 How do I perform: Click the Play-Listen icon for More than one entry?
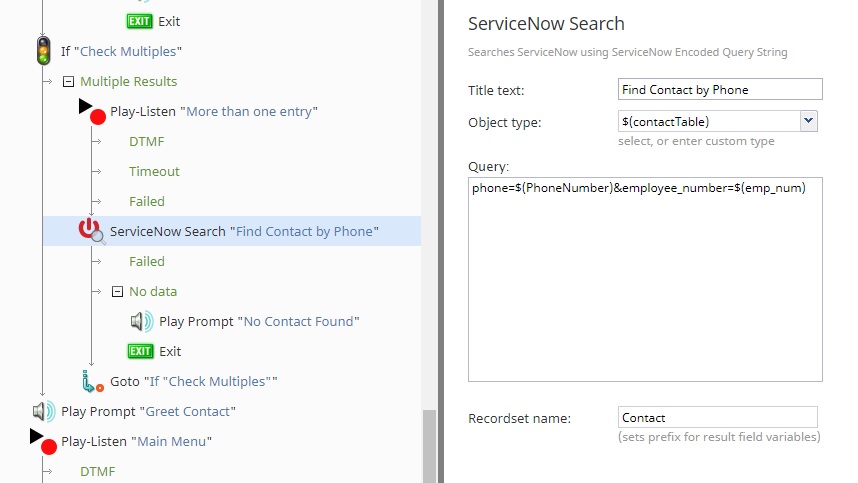point(92,112)
